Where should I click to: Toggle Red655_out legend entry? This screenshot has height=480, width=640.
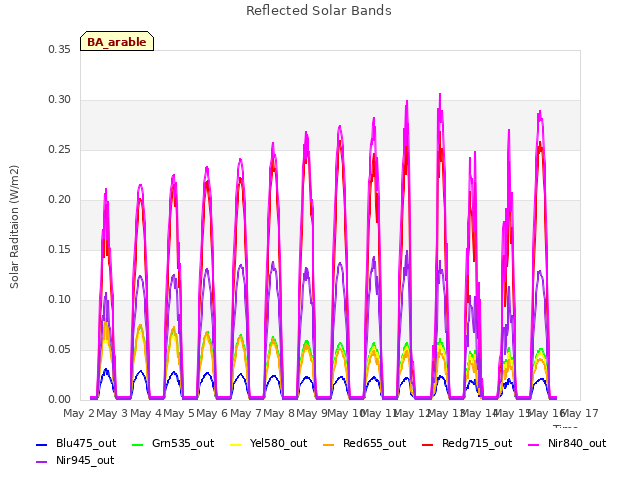tap(364, 444)
